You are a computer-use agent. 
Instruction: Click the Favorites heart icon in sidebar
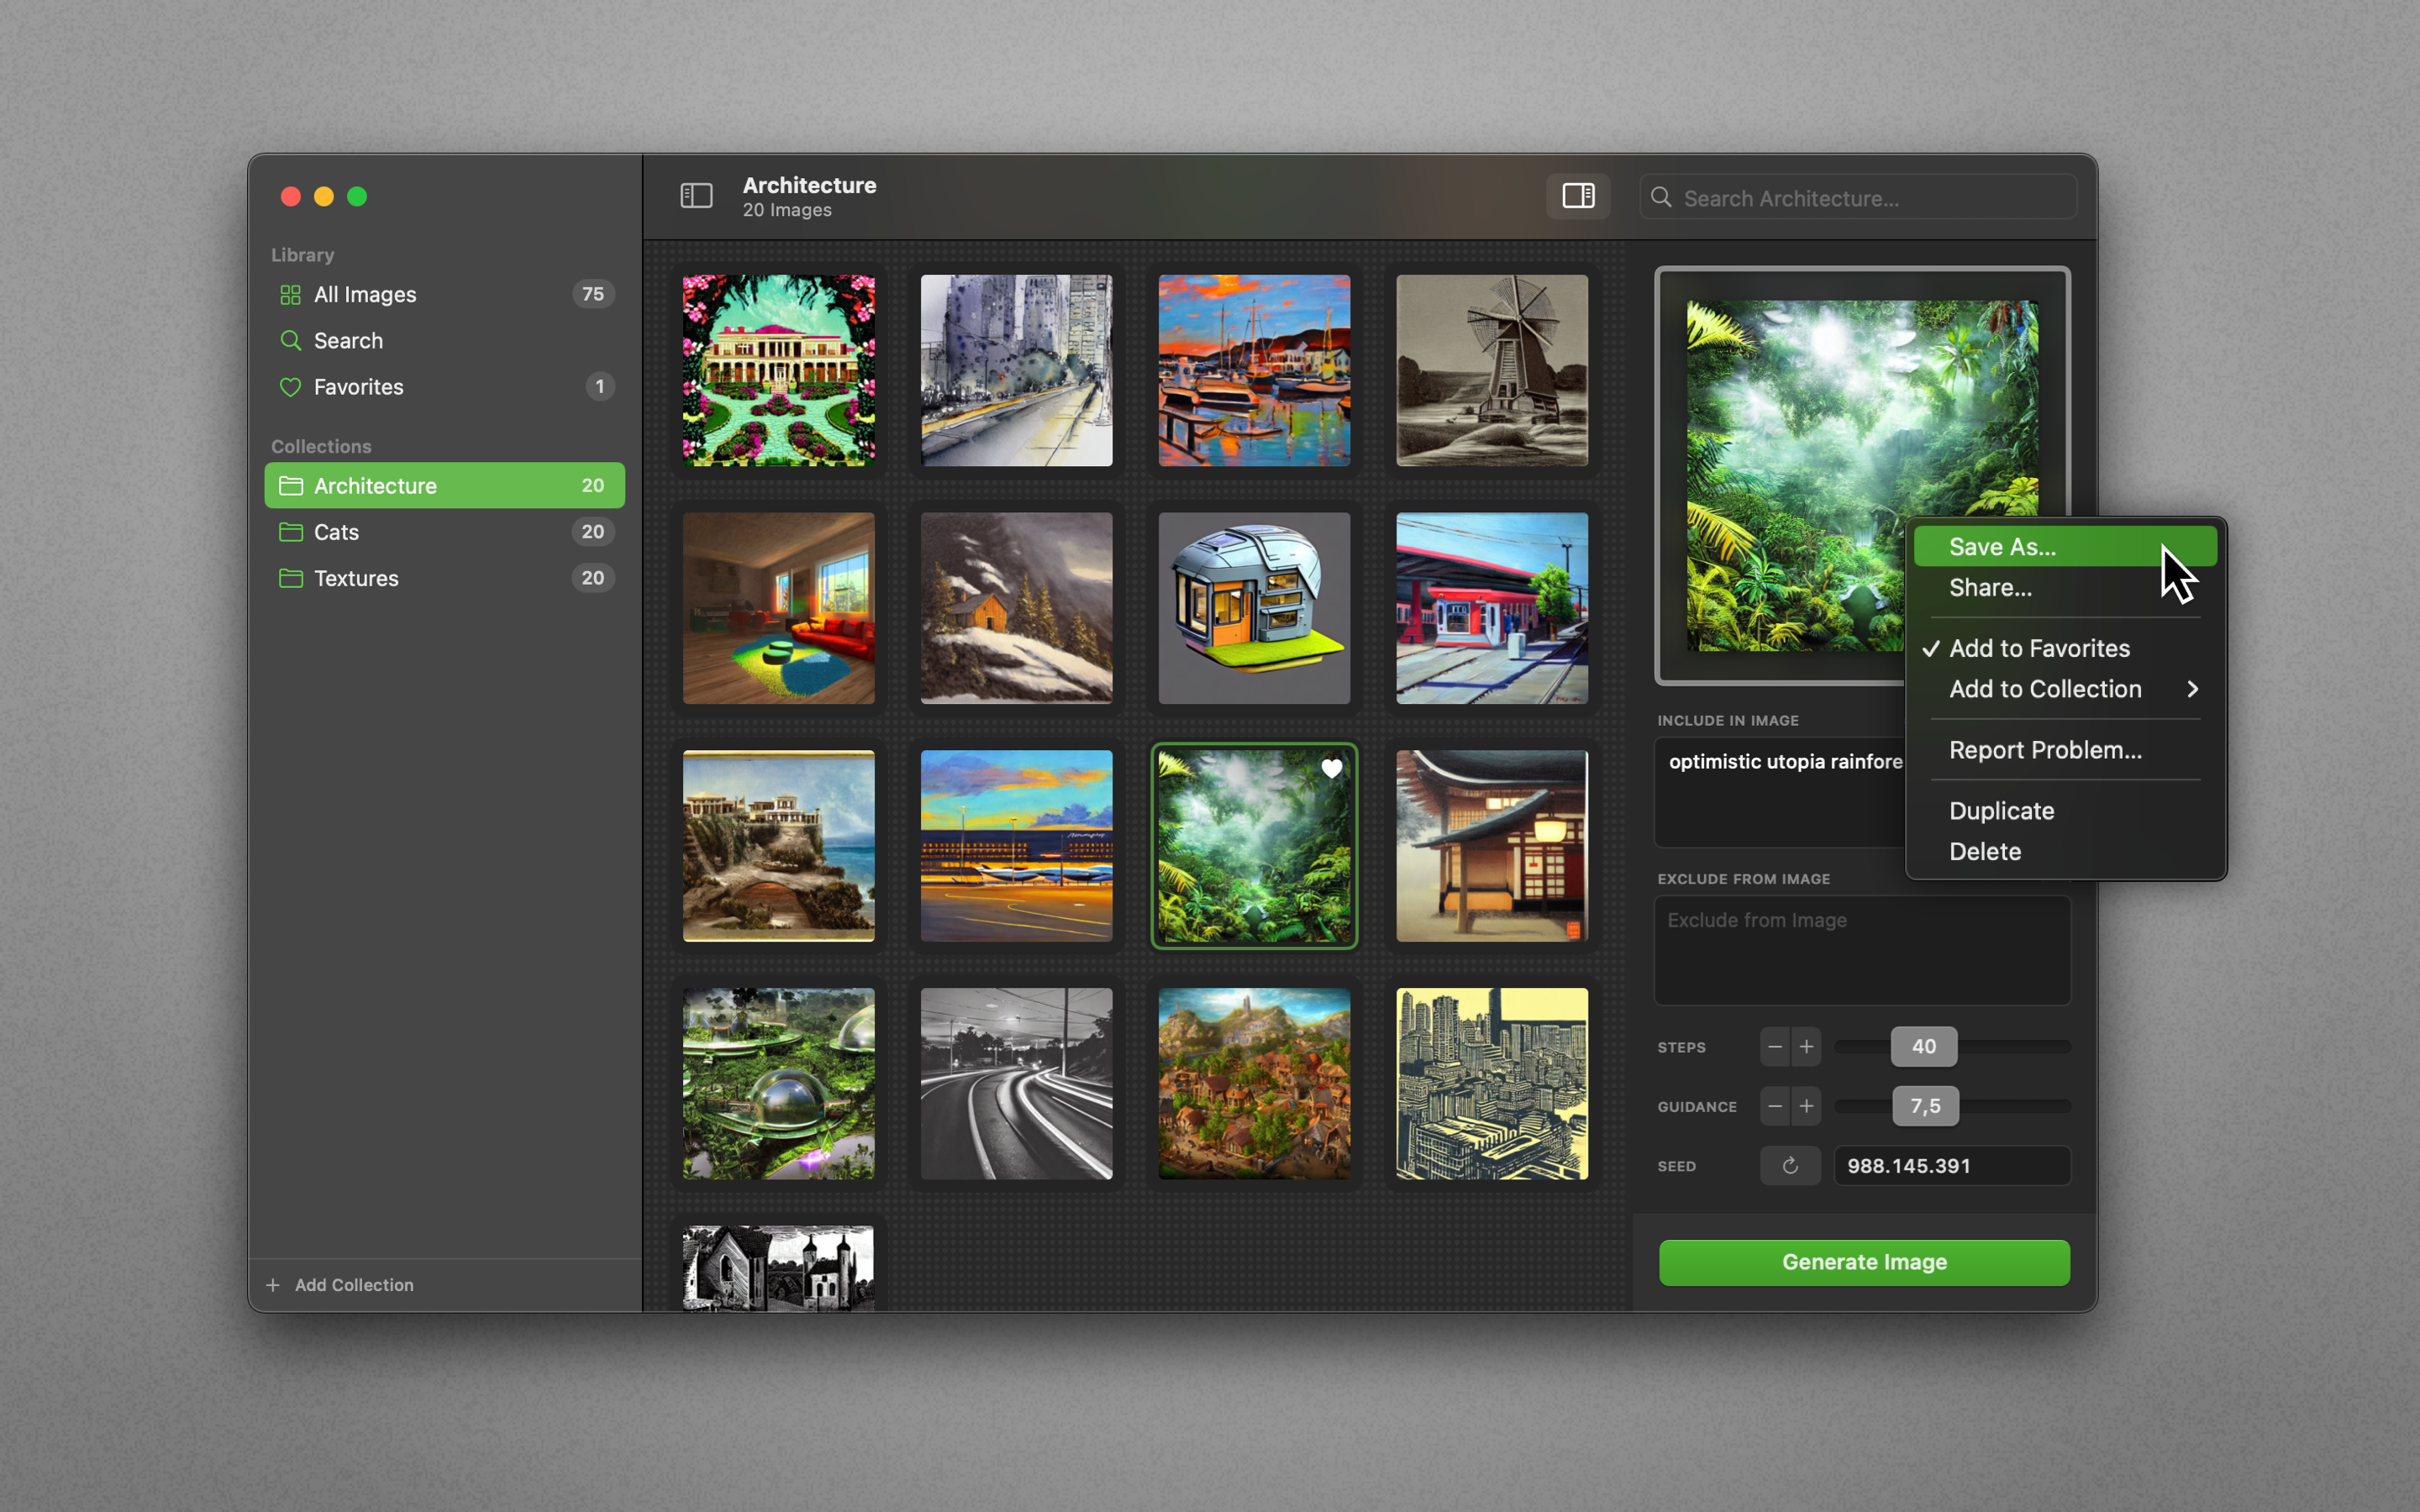pyautogui.click(x=290, y=387)
